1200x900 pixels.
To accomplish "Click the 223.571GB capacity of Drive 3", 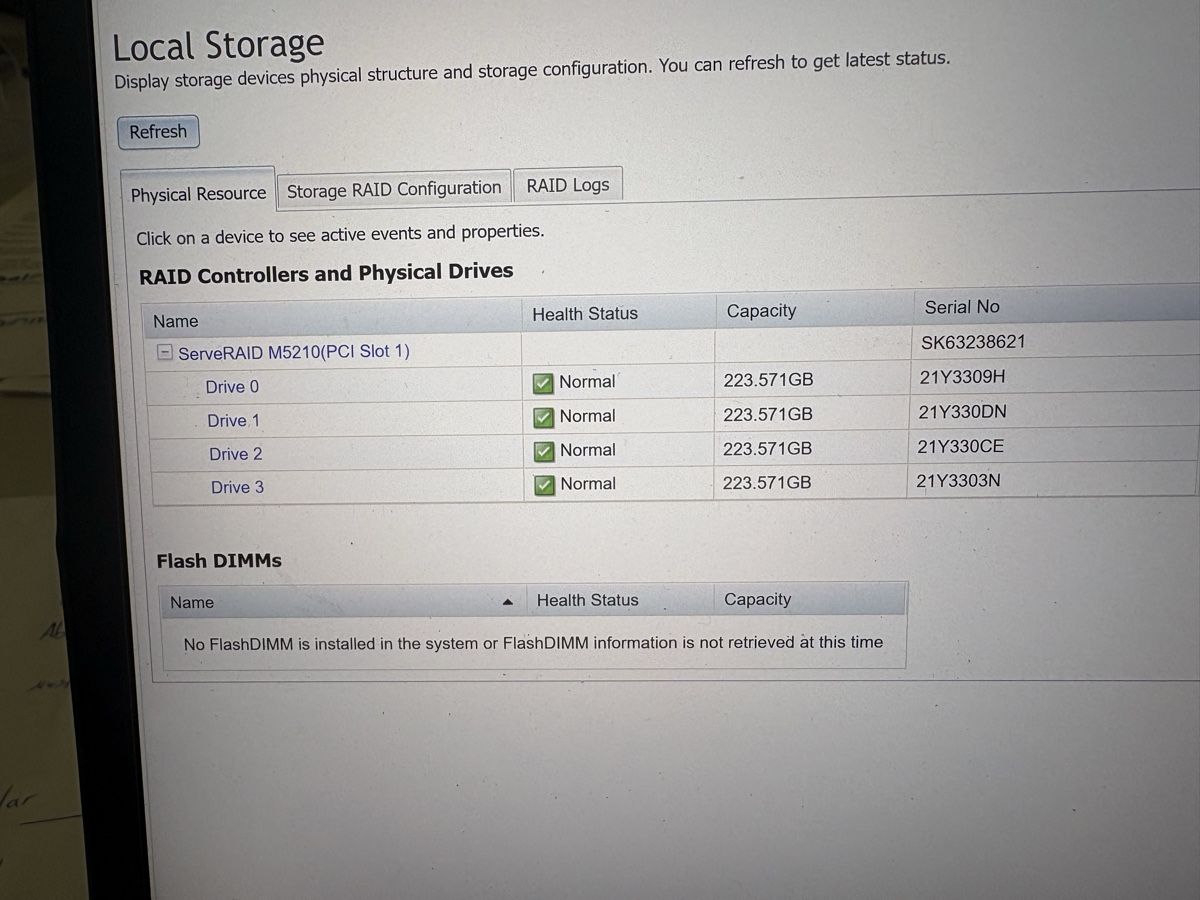I will point(767,482).
